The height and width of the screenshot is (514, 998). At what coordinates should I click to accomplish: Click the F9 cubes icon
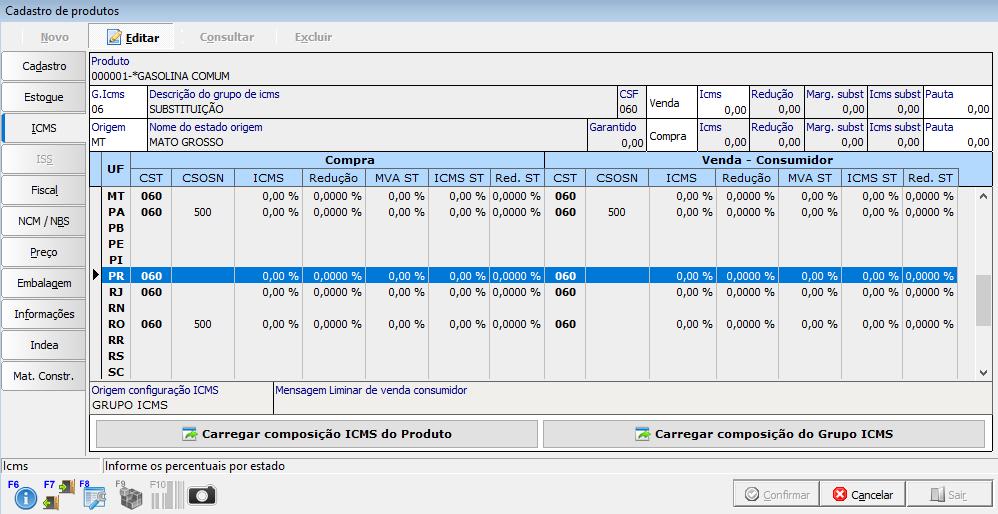coord(131,496)
